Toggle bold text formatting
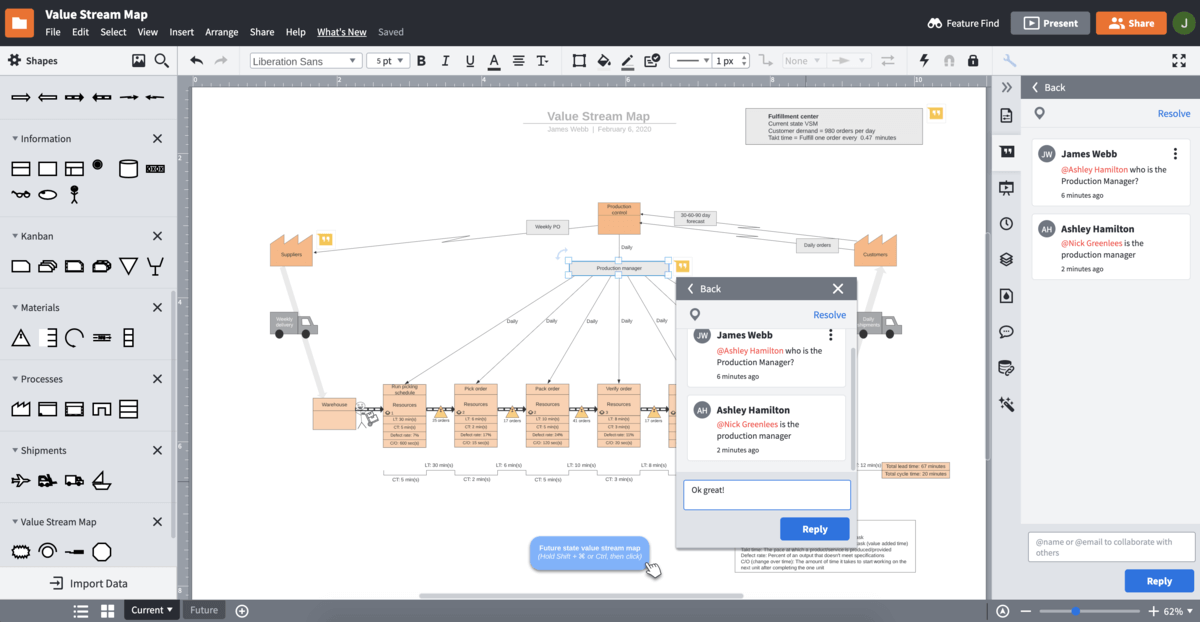This screenshot has height=622, width=1200. click(x=420, y=61)
